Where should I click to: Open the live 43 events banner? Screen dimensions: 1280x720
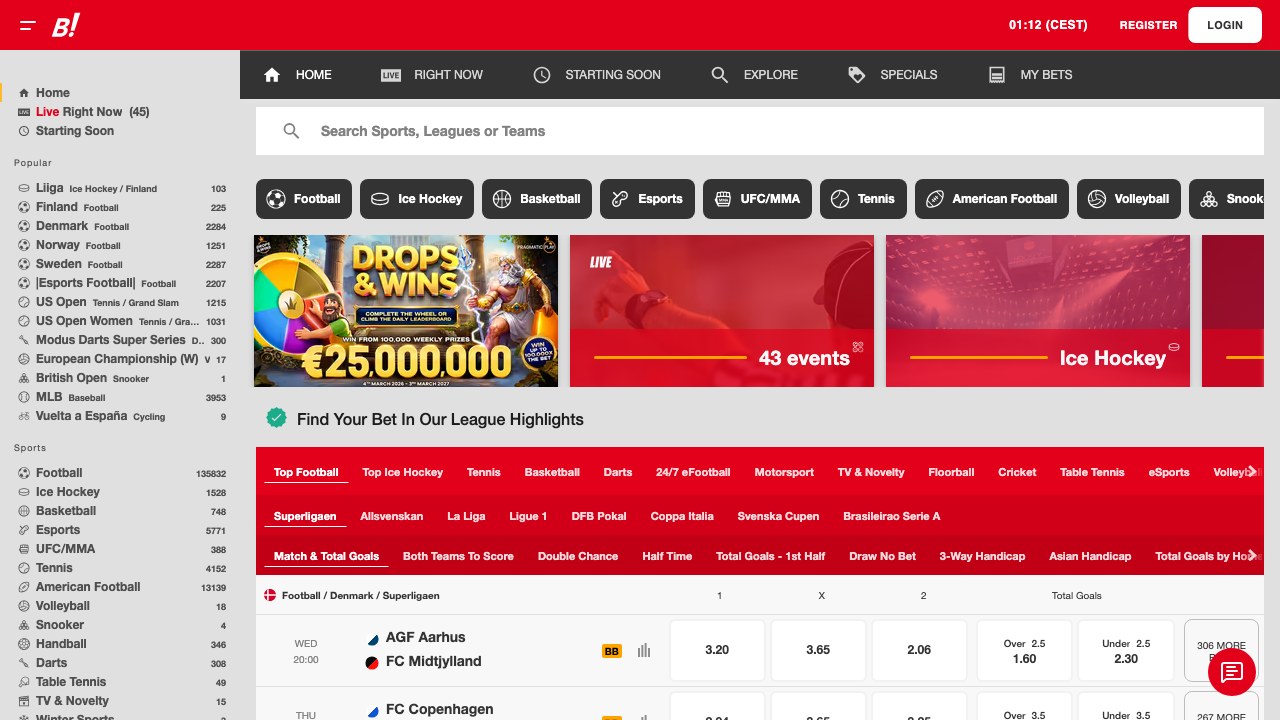pyautogui.click(x=722, y=311)
